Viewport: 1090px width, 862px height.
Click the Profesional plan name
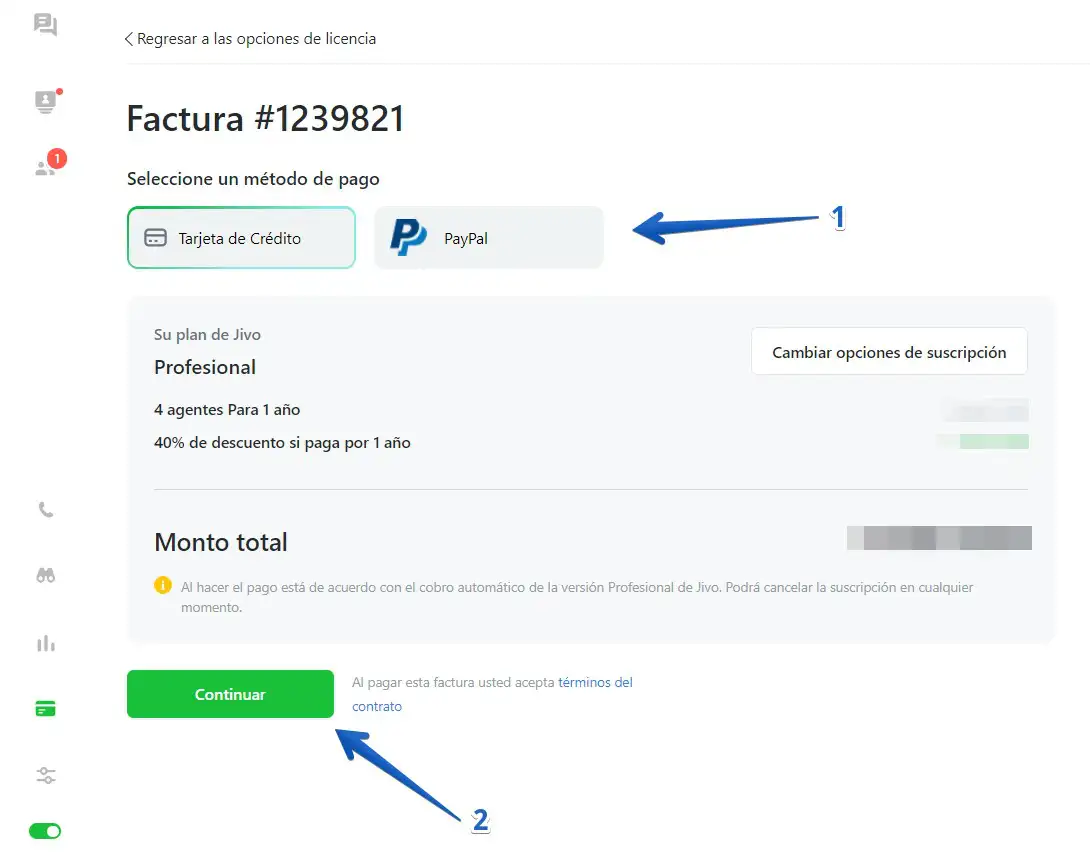[205, 367]
